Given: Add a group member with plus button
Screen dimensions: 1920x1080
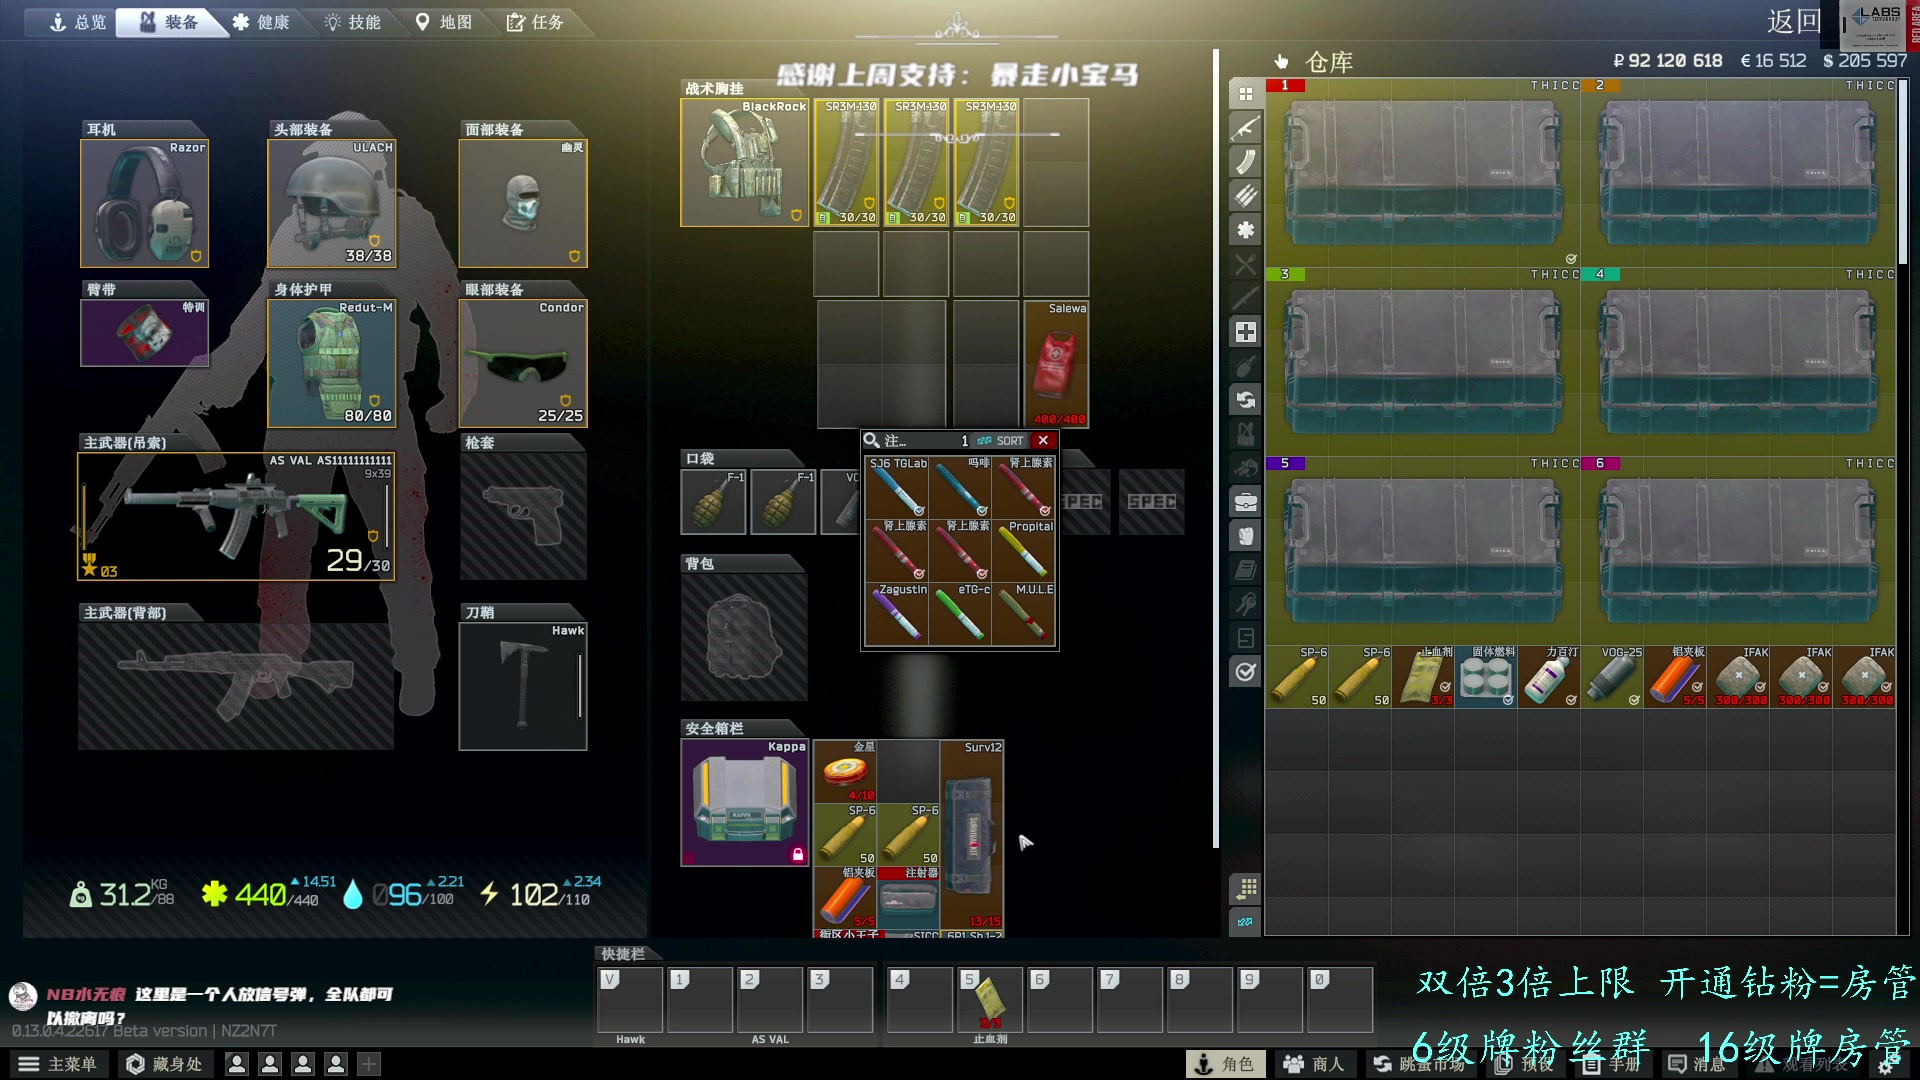Looking at the screenshot, I should point(369,1064).
